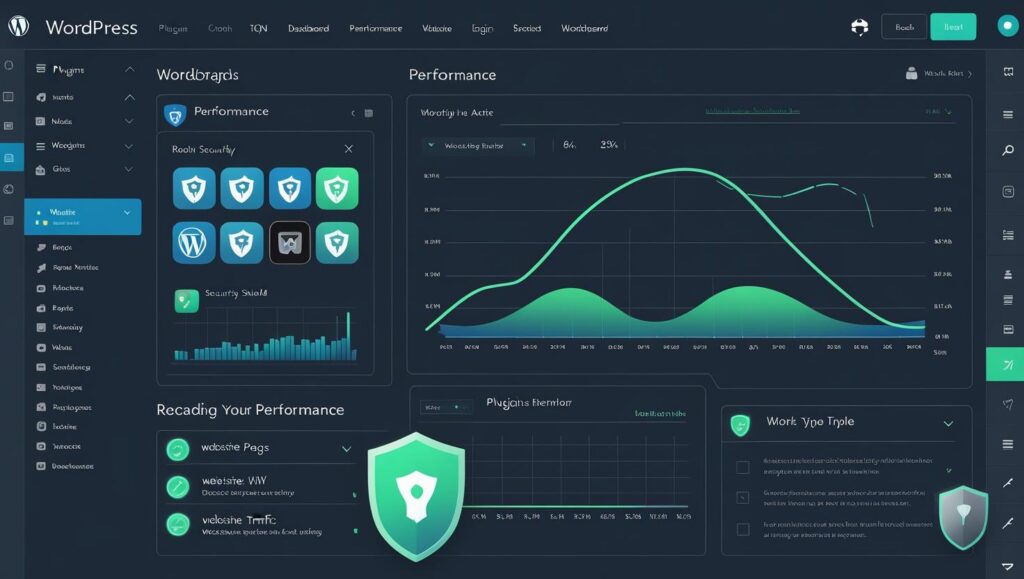
Task: Open the 'Plugin' item in top navigation
Action: [173, 29]
